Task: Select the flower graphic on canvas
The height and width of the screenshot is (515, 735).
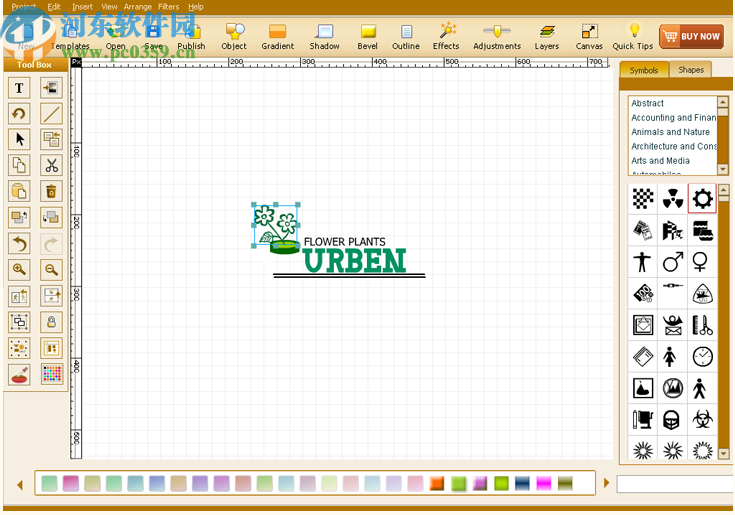Action: click(x=276, y=225)
